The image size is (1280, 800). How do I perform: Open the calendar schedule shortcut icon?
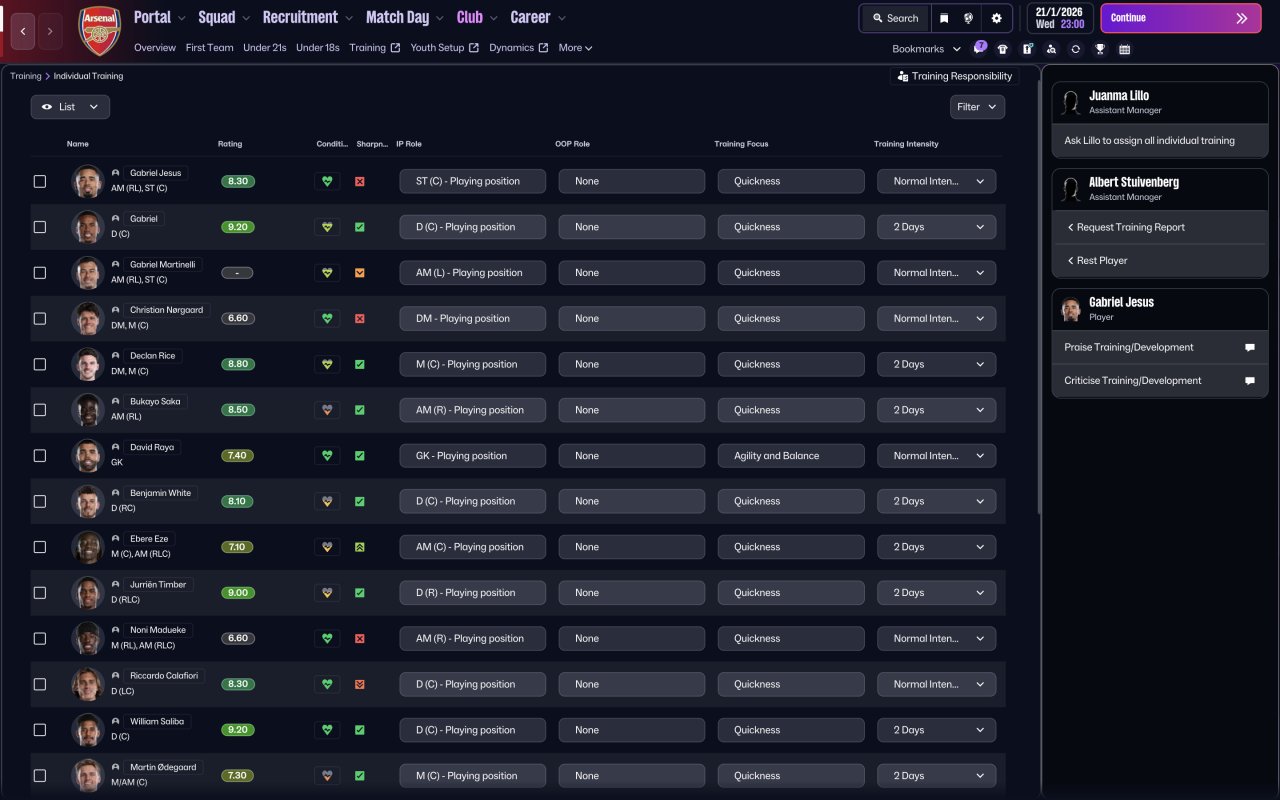[1124, 49]
